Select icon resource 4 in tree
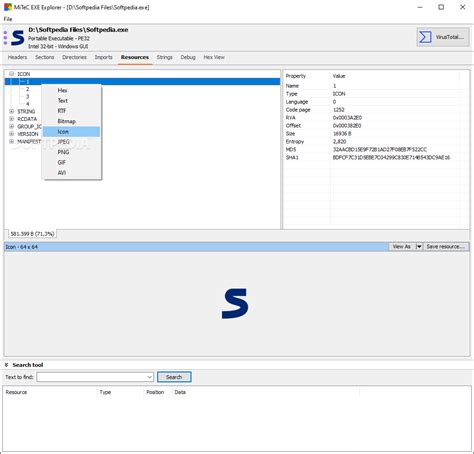 (28, 104)
